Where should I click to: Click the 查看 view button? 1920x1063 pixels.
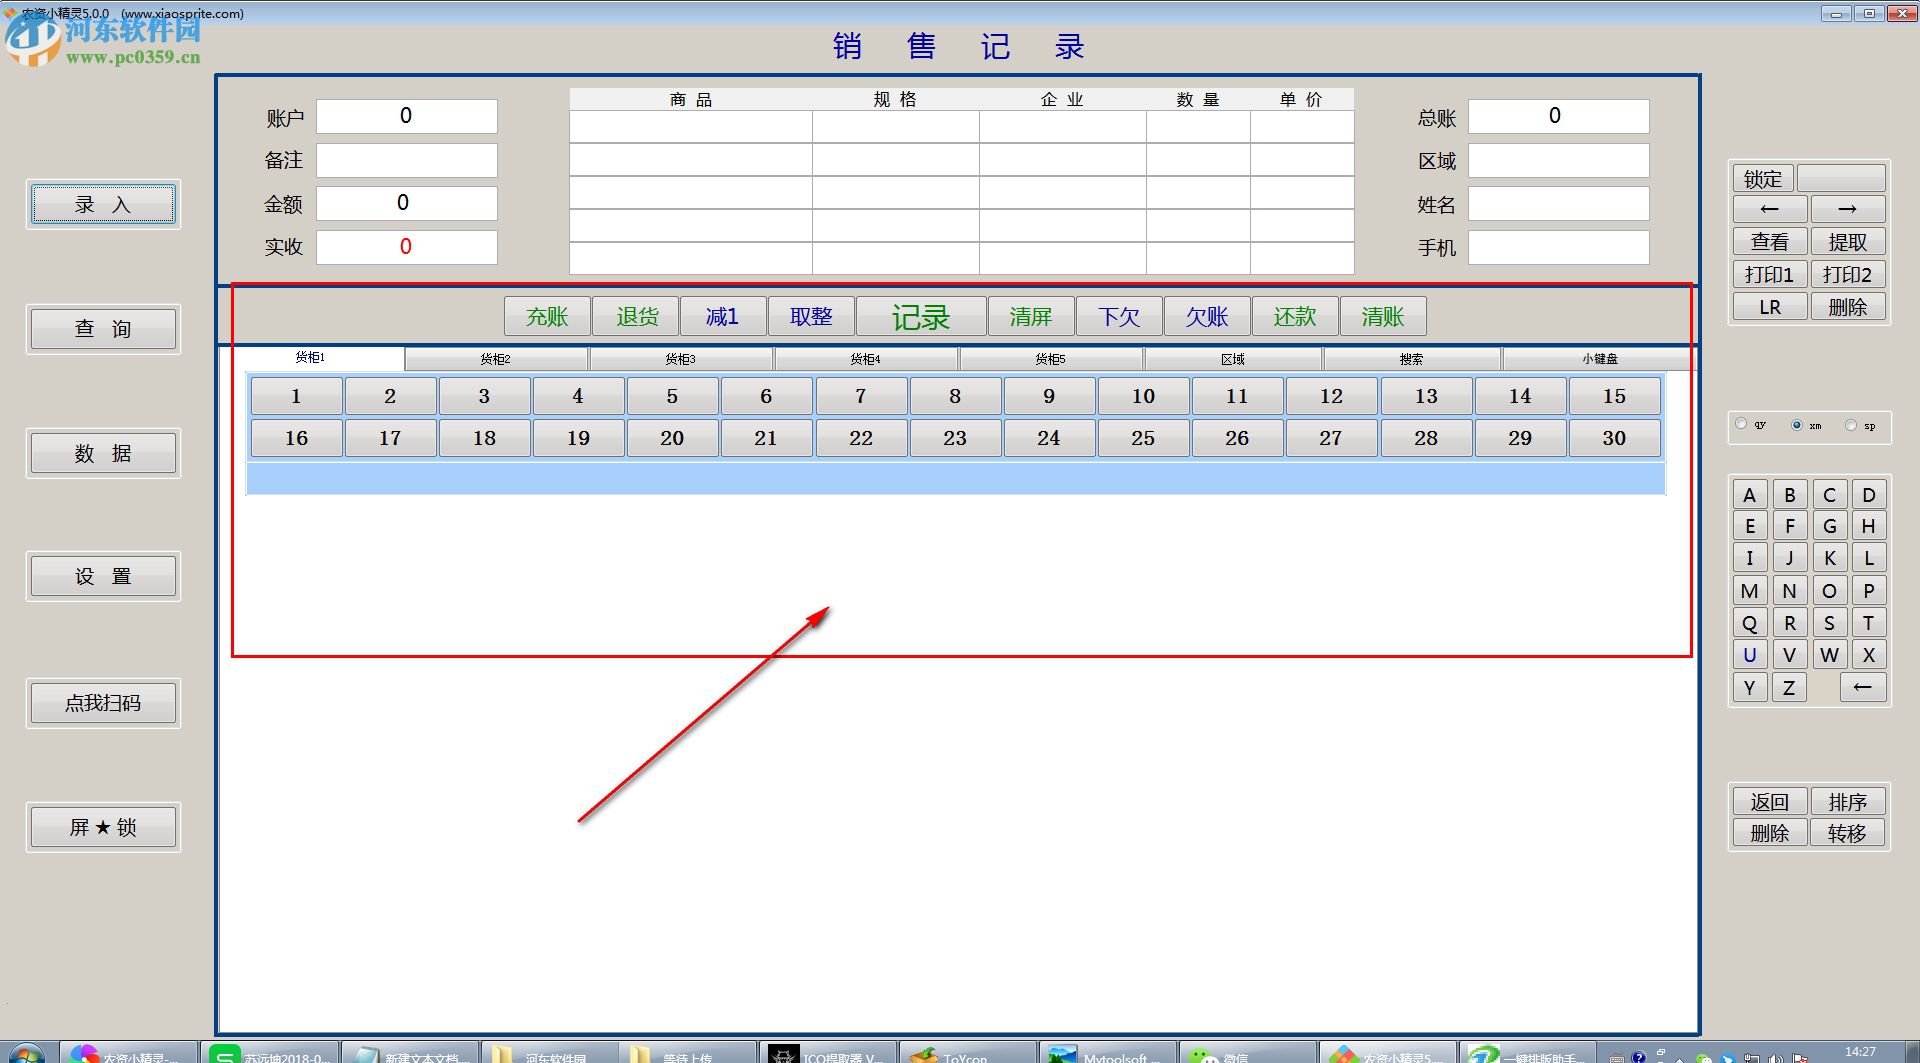point(1770,242)
